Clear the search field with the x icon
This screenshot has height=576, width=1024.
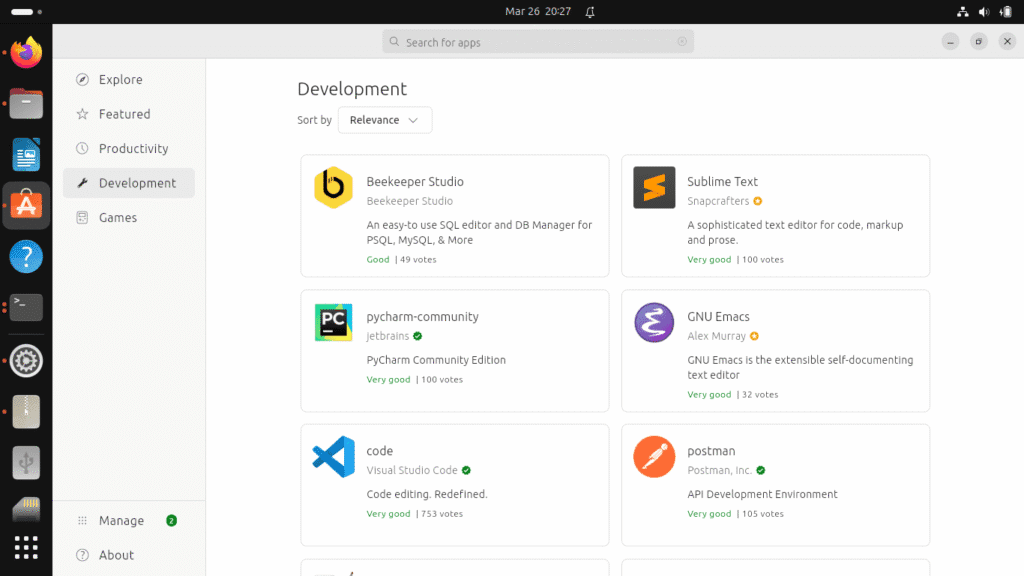click(682, 42)
